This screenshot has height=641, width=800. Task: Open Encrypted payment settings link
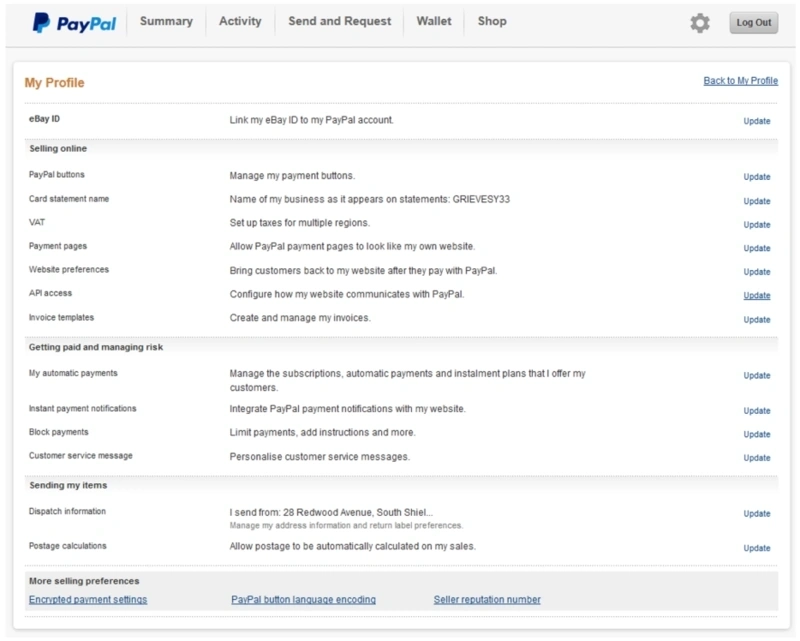coord(88,600)
